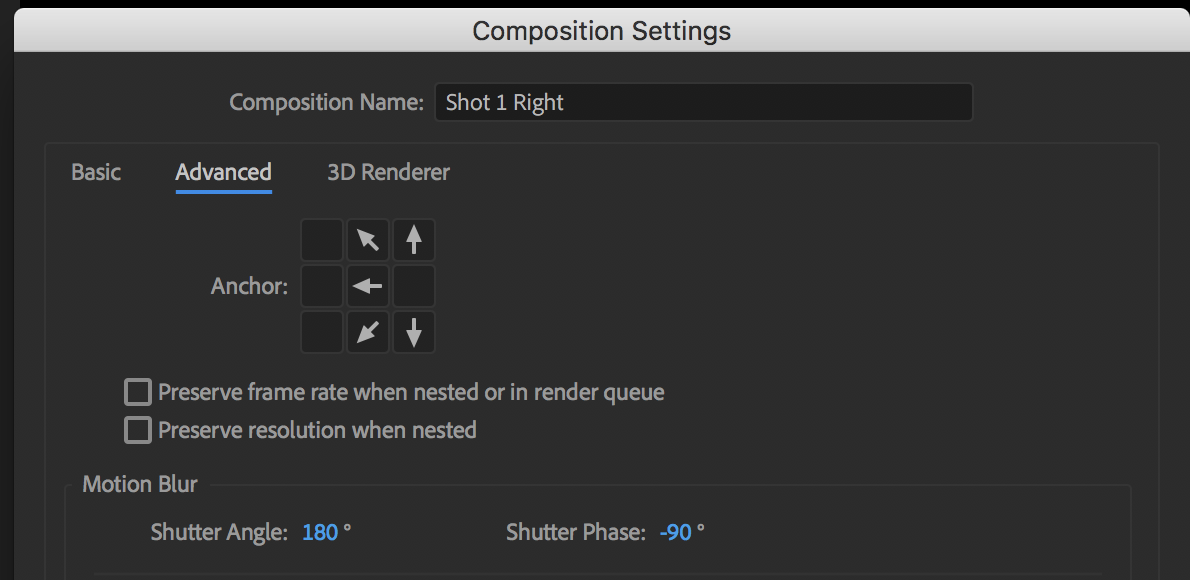Select the up-left arrow anchor cell

(368, 240)
